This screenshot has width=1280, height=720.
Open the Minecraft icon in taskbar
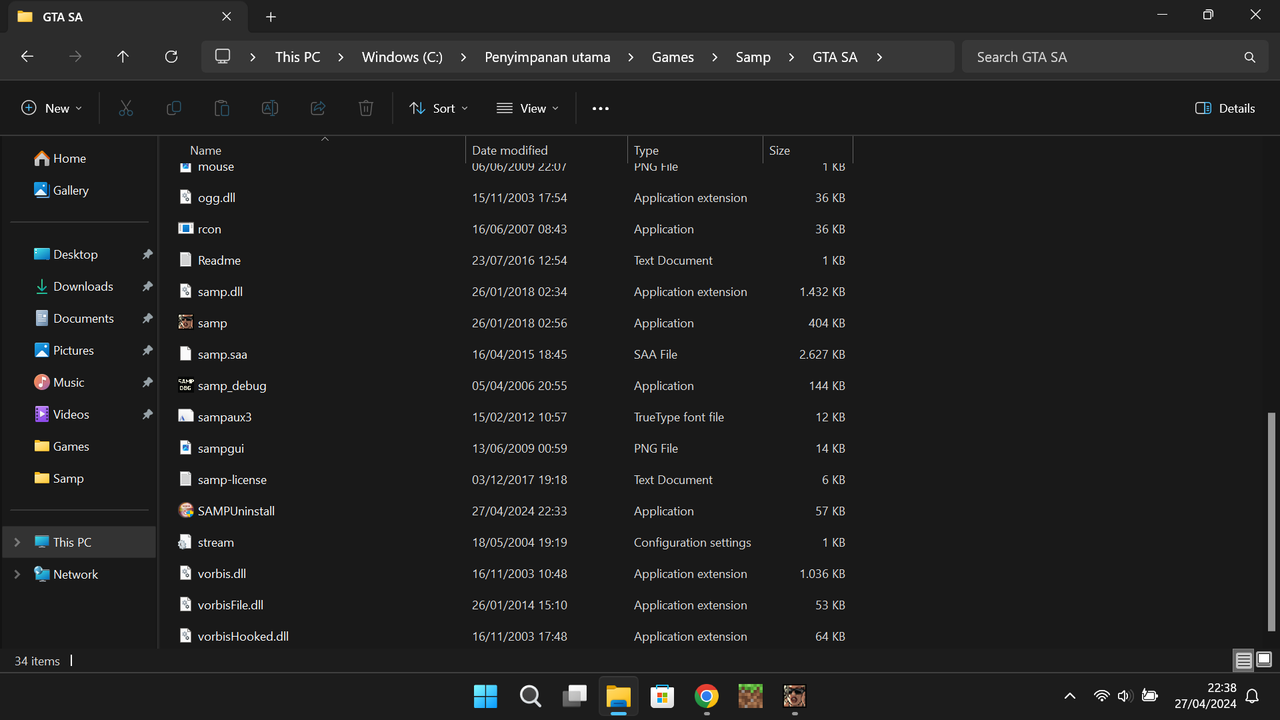[750, 696]
